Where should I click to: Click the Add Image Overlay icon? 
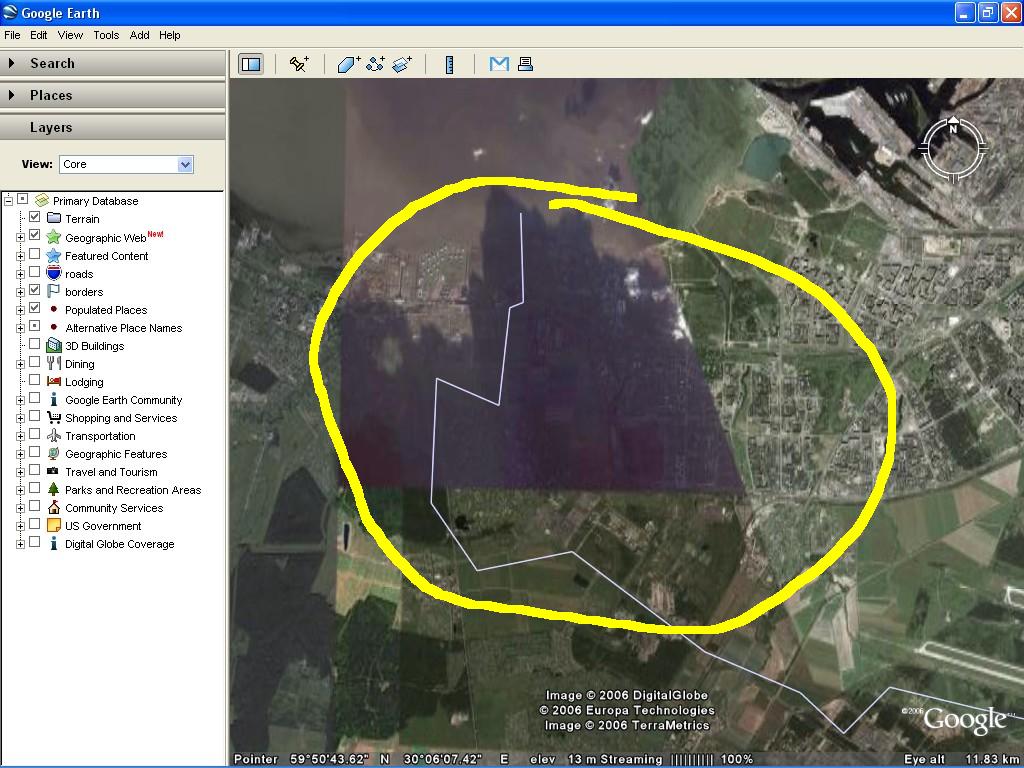(402, 64)
